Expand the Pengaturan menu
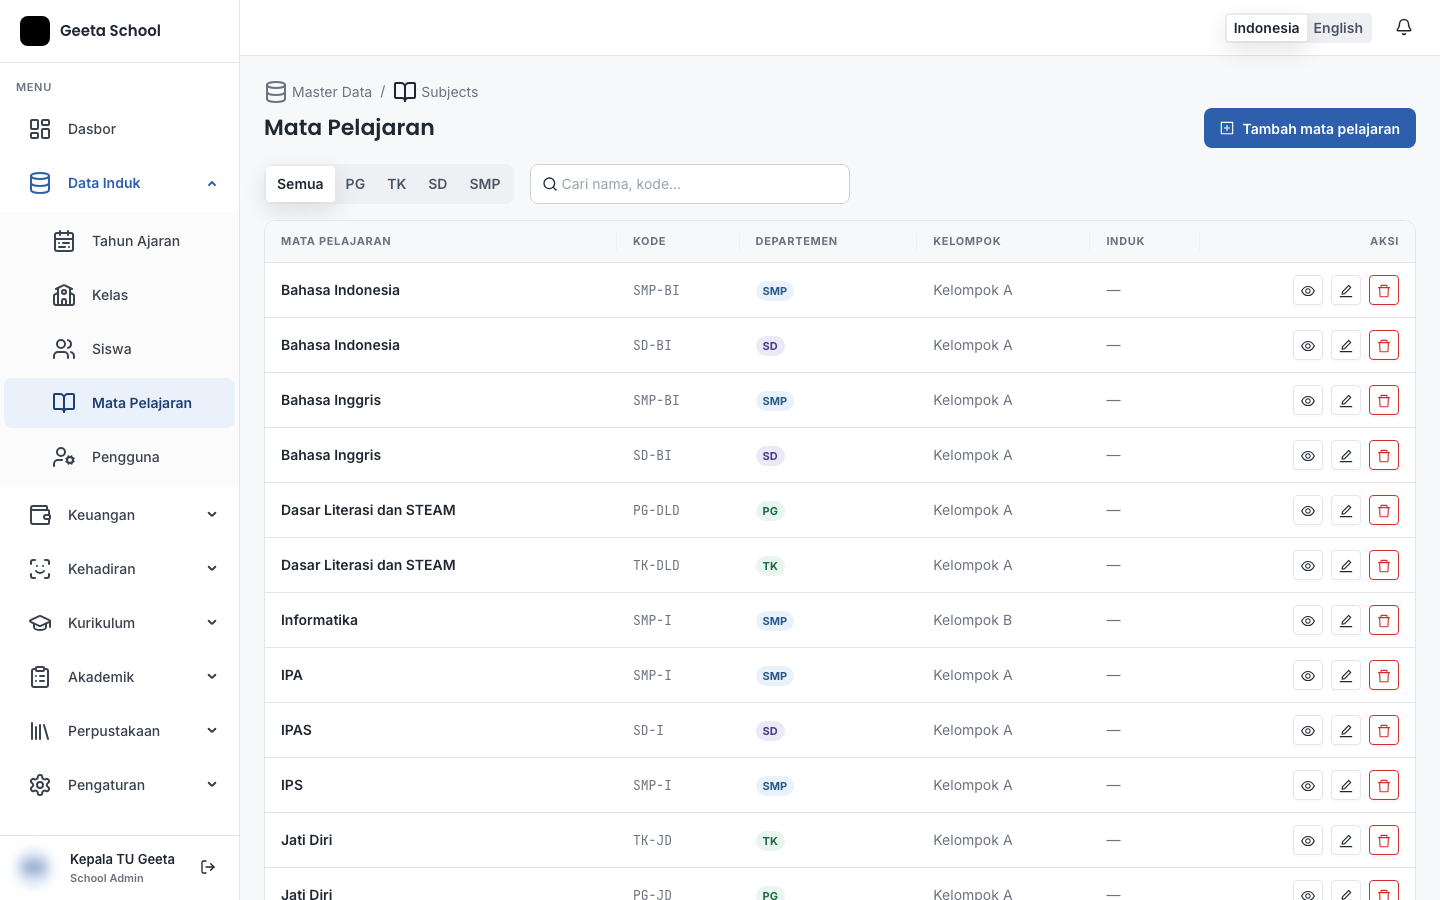 [120, 785]
